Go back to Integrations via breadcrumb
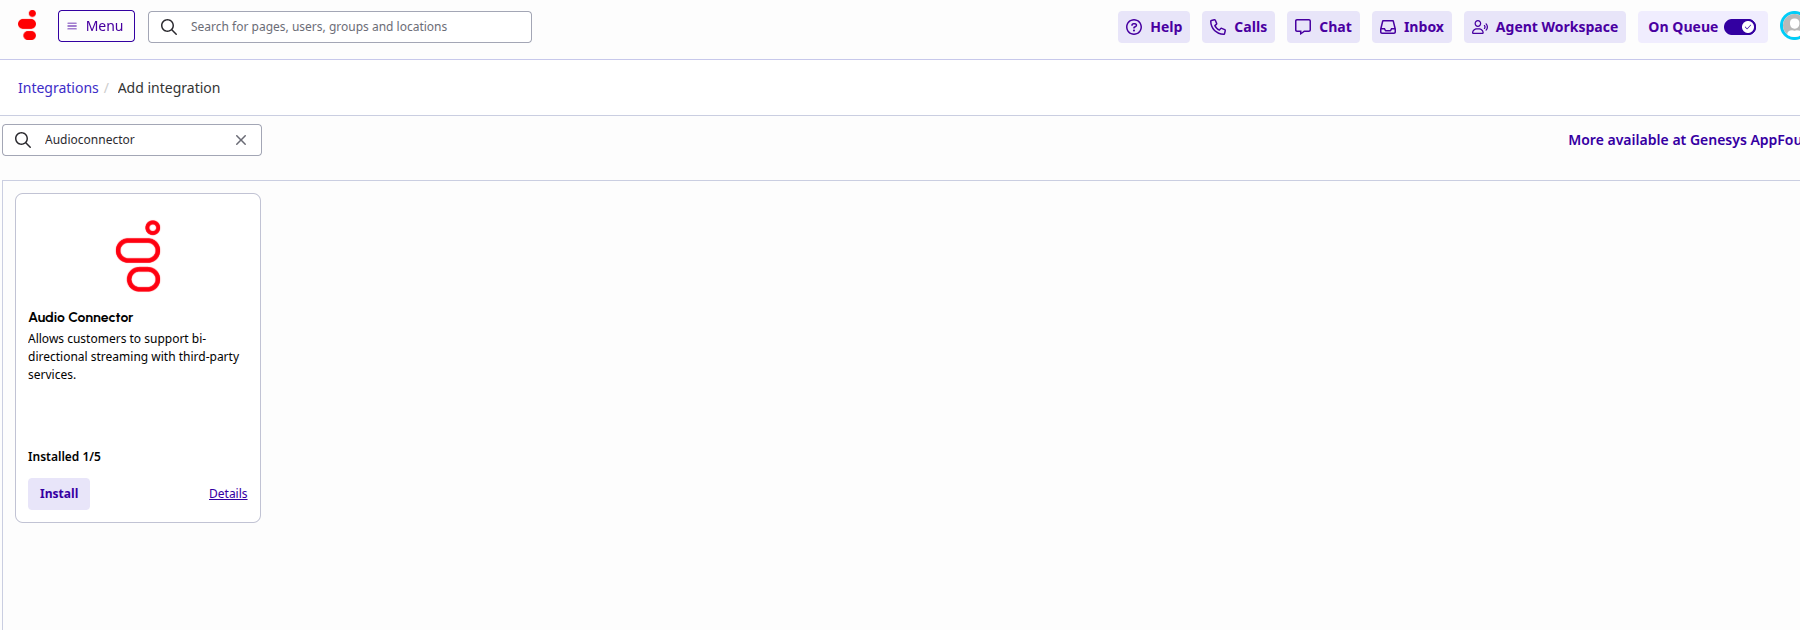 pos(58,88)
